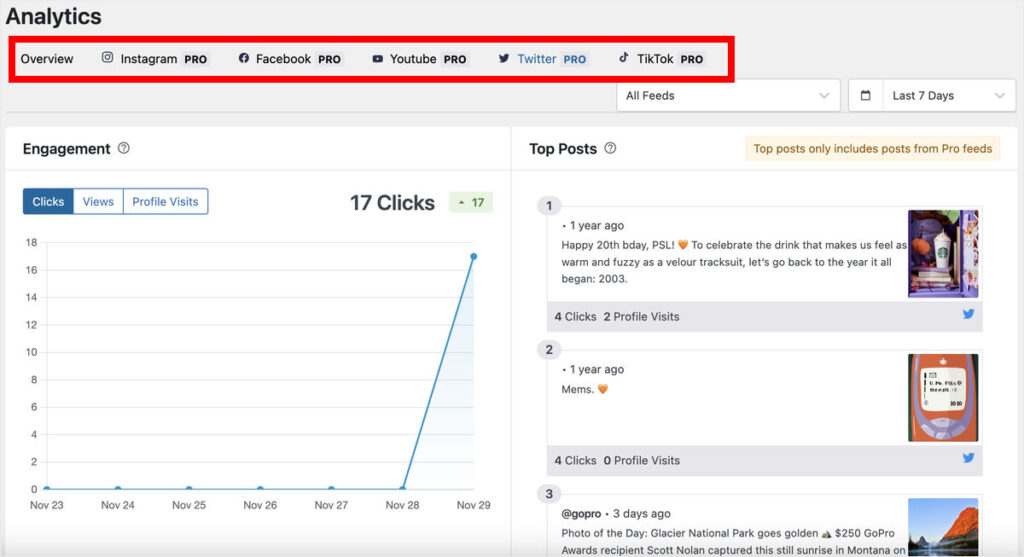Click the TikTok note icon
This screenshot has height=557, width=1024.
pos(624,57)
